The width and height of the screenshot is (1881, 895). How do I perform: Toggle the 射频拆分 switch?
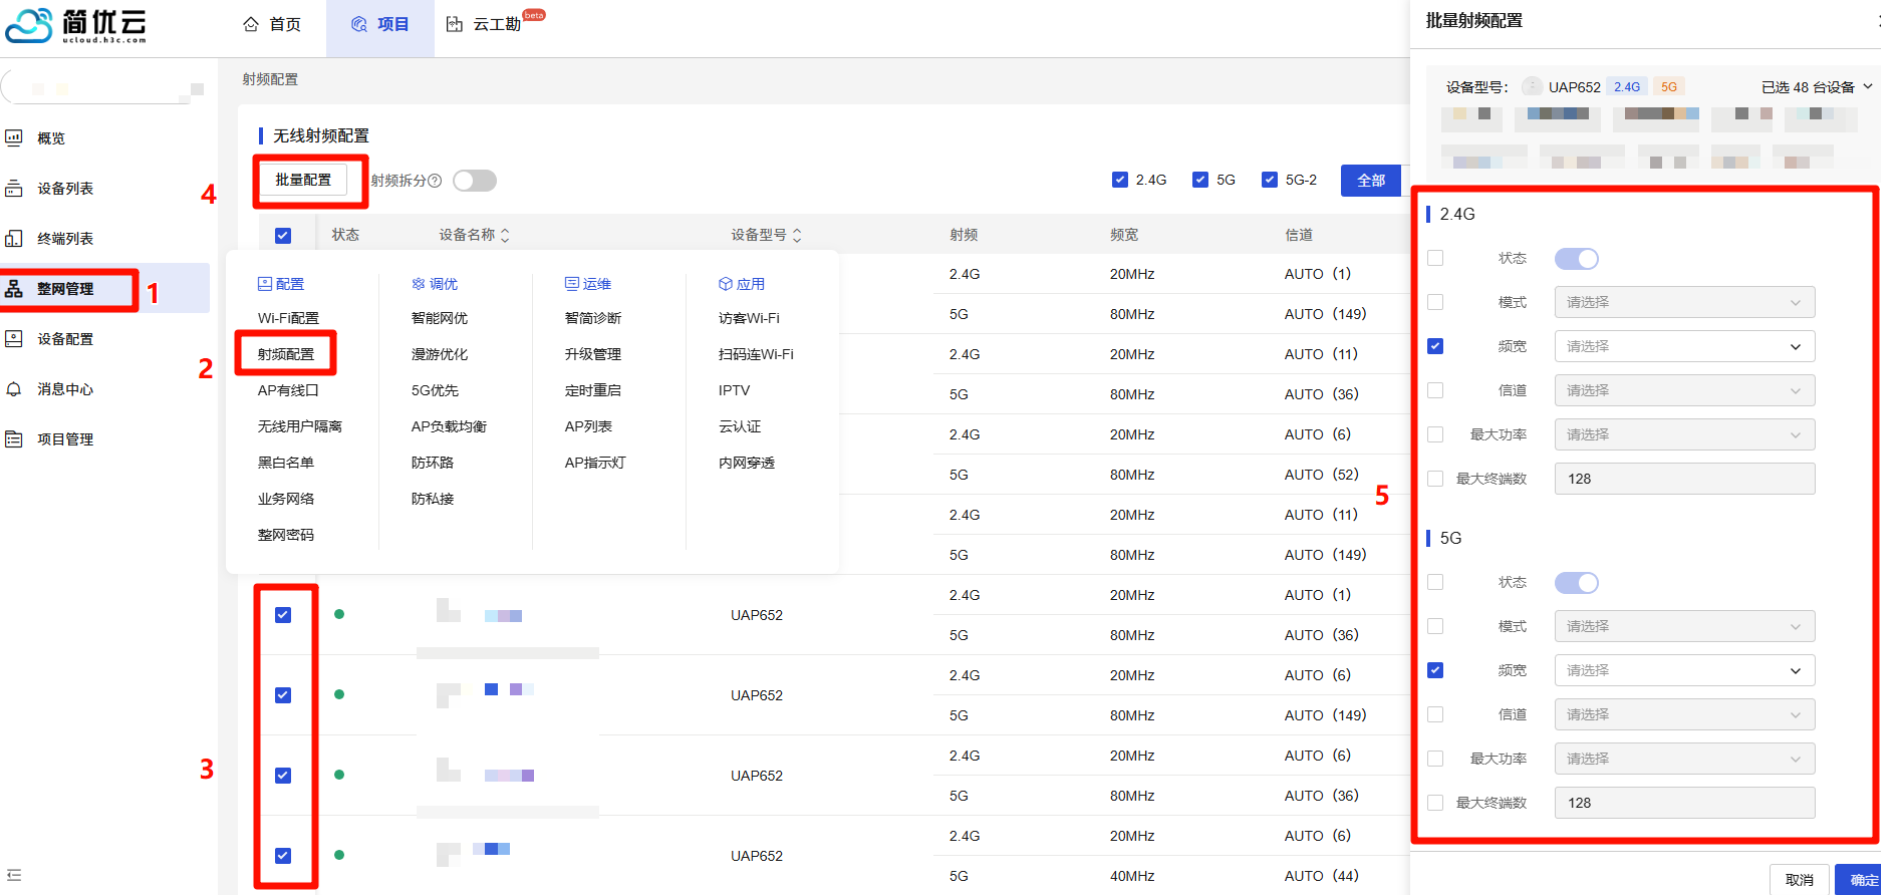(x=474, y=180)
